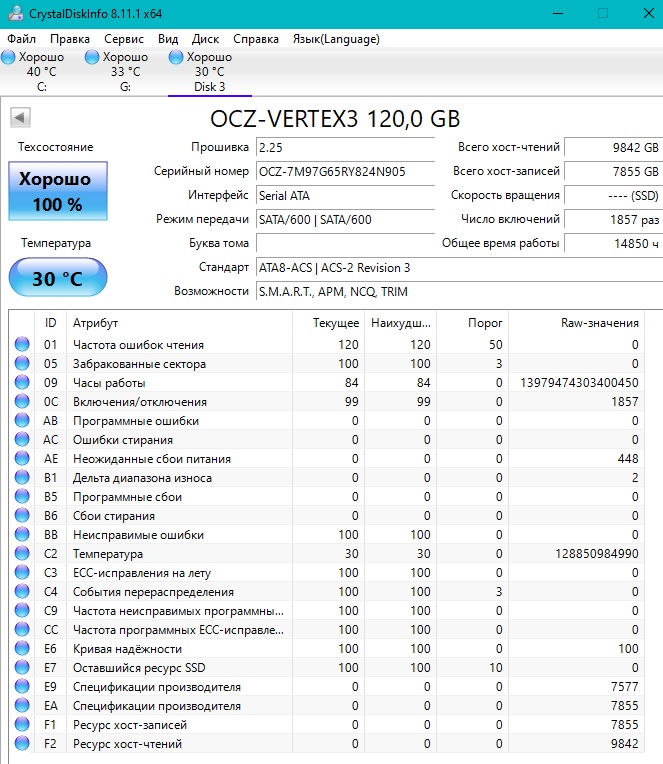Image resolution: width=663 pixels, height=764 pixels.
Task: Open the Правка menu
Action: coord(70,39)
